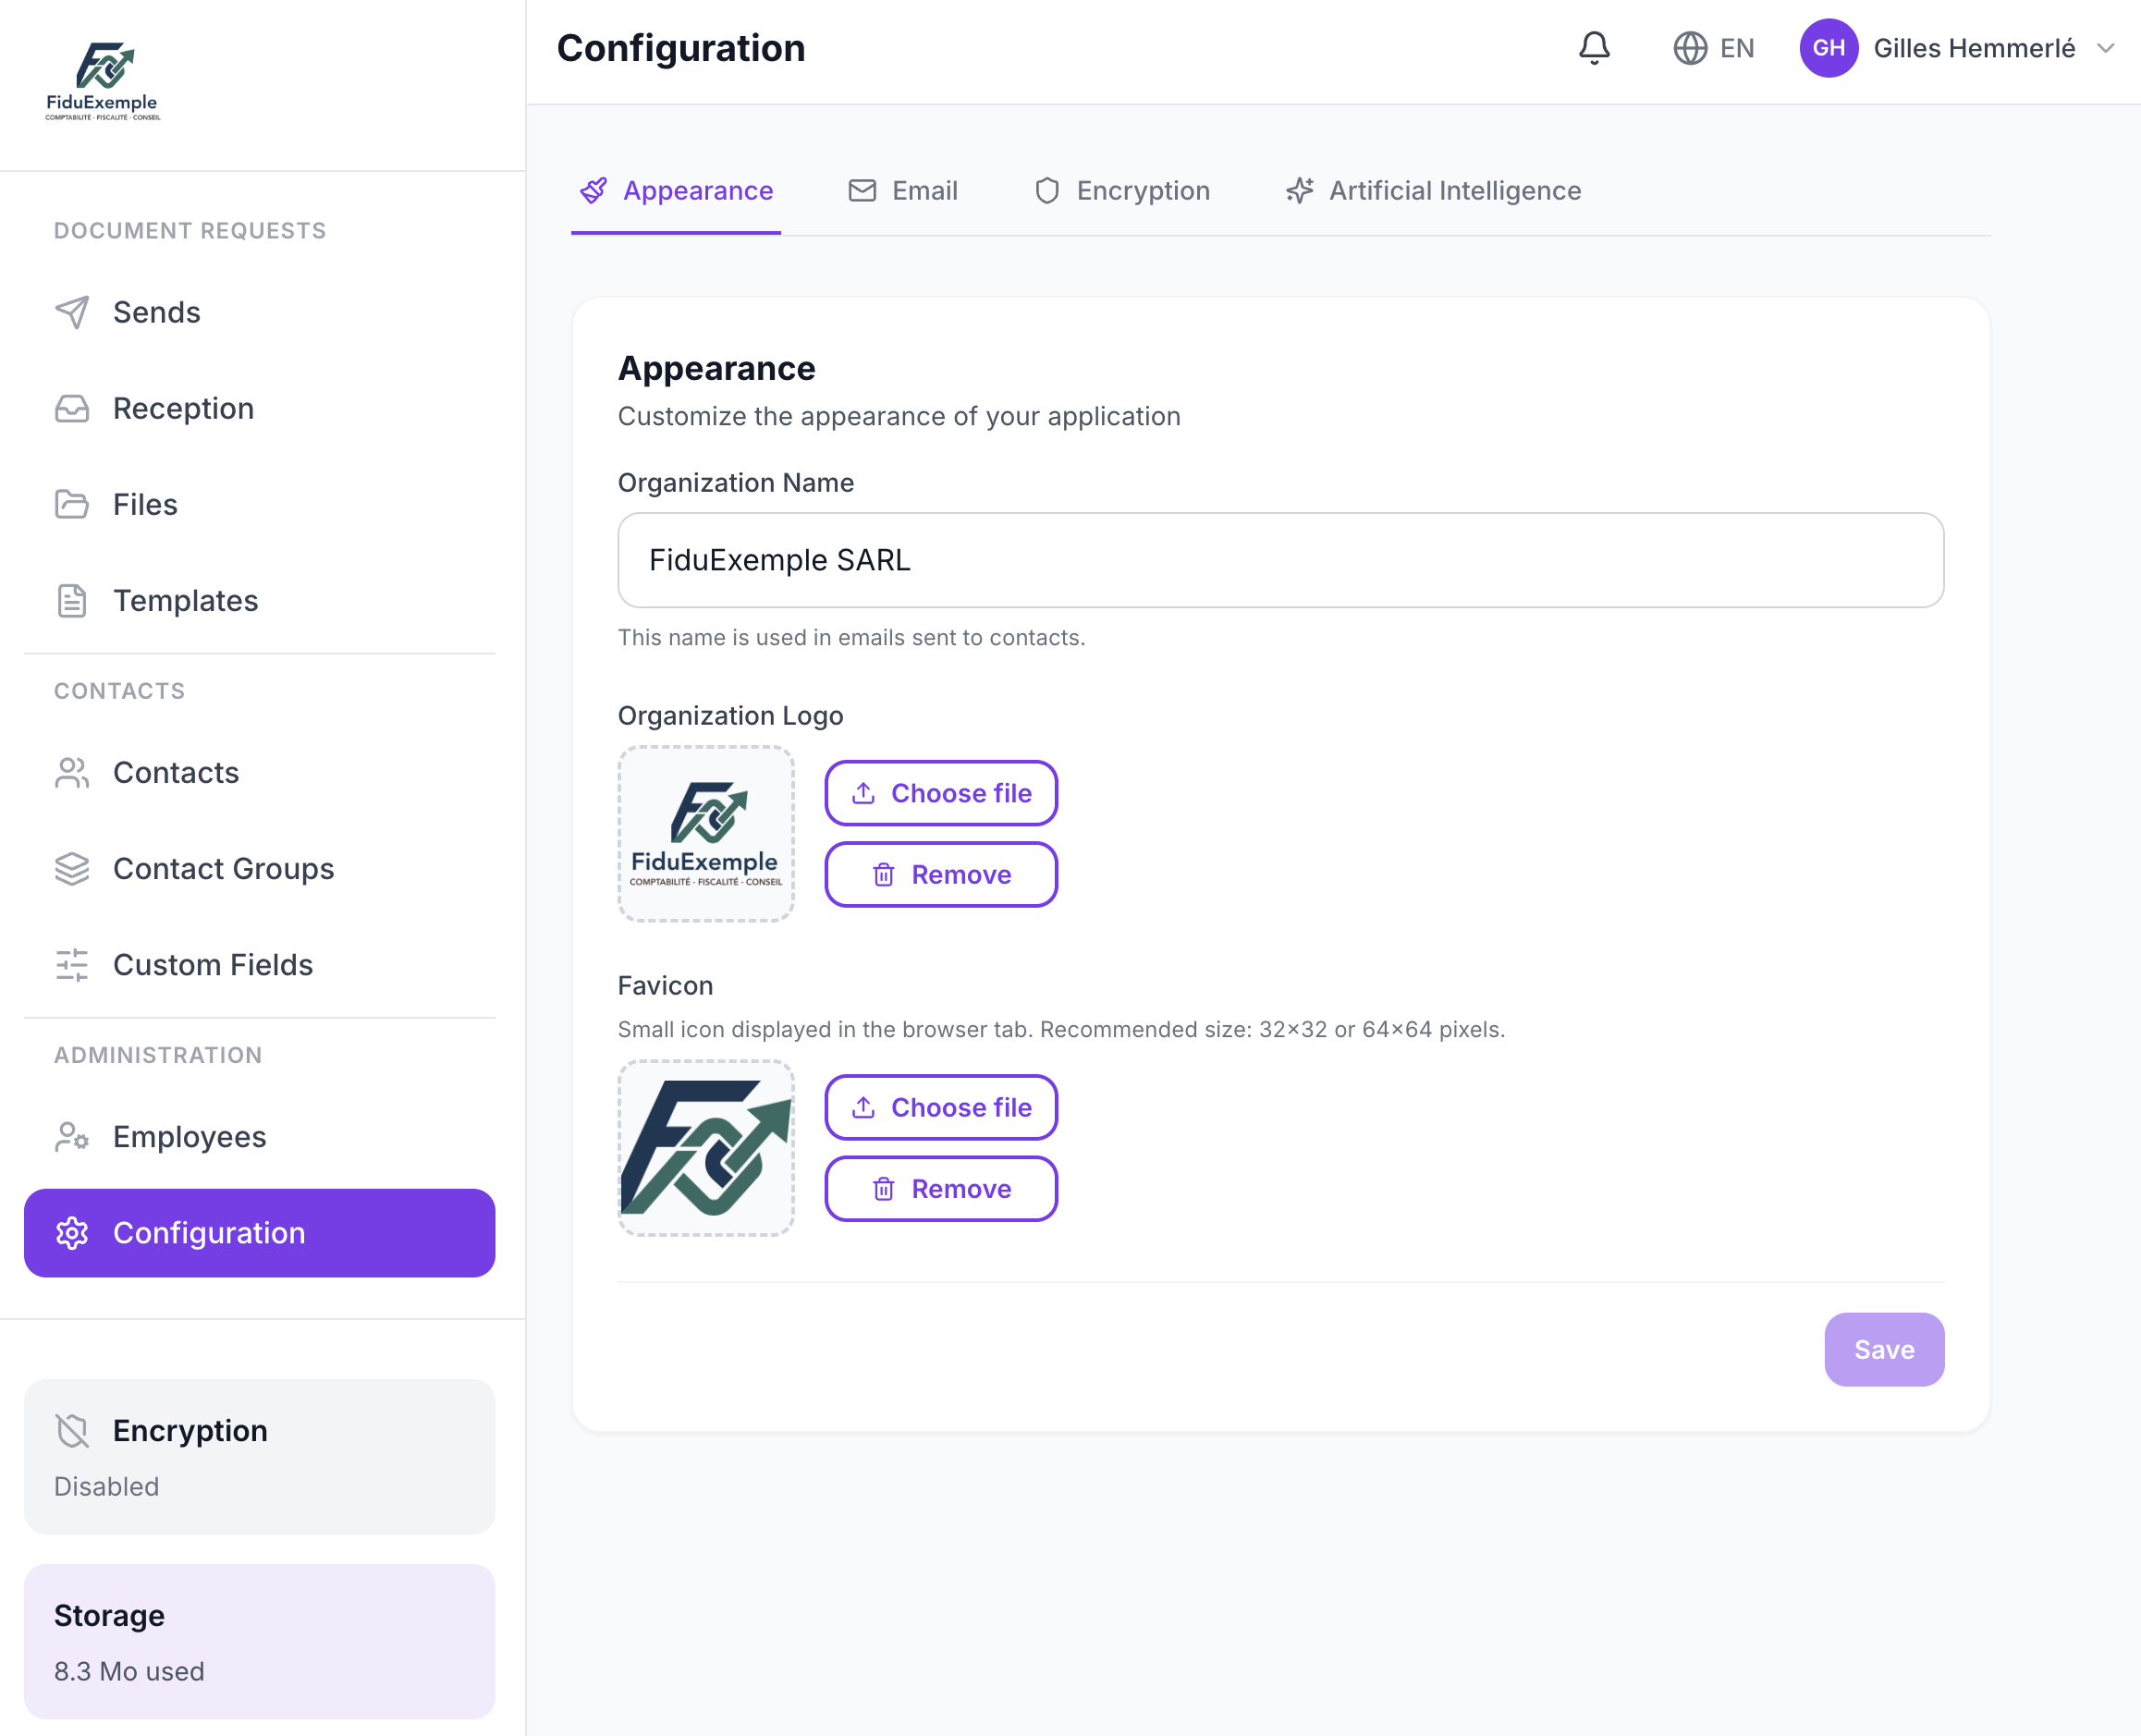Open the Artificial Intelligence tab

1432,190
